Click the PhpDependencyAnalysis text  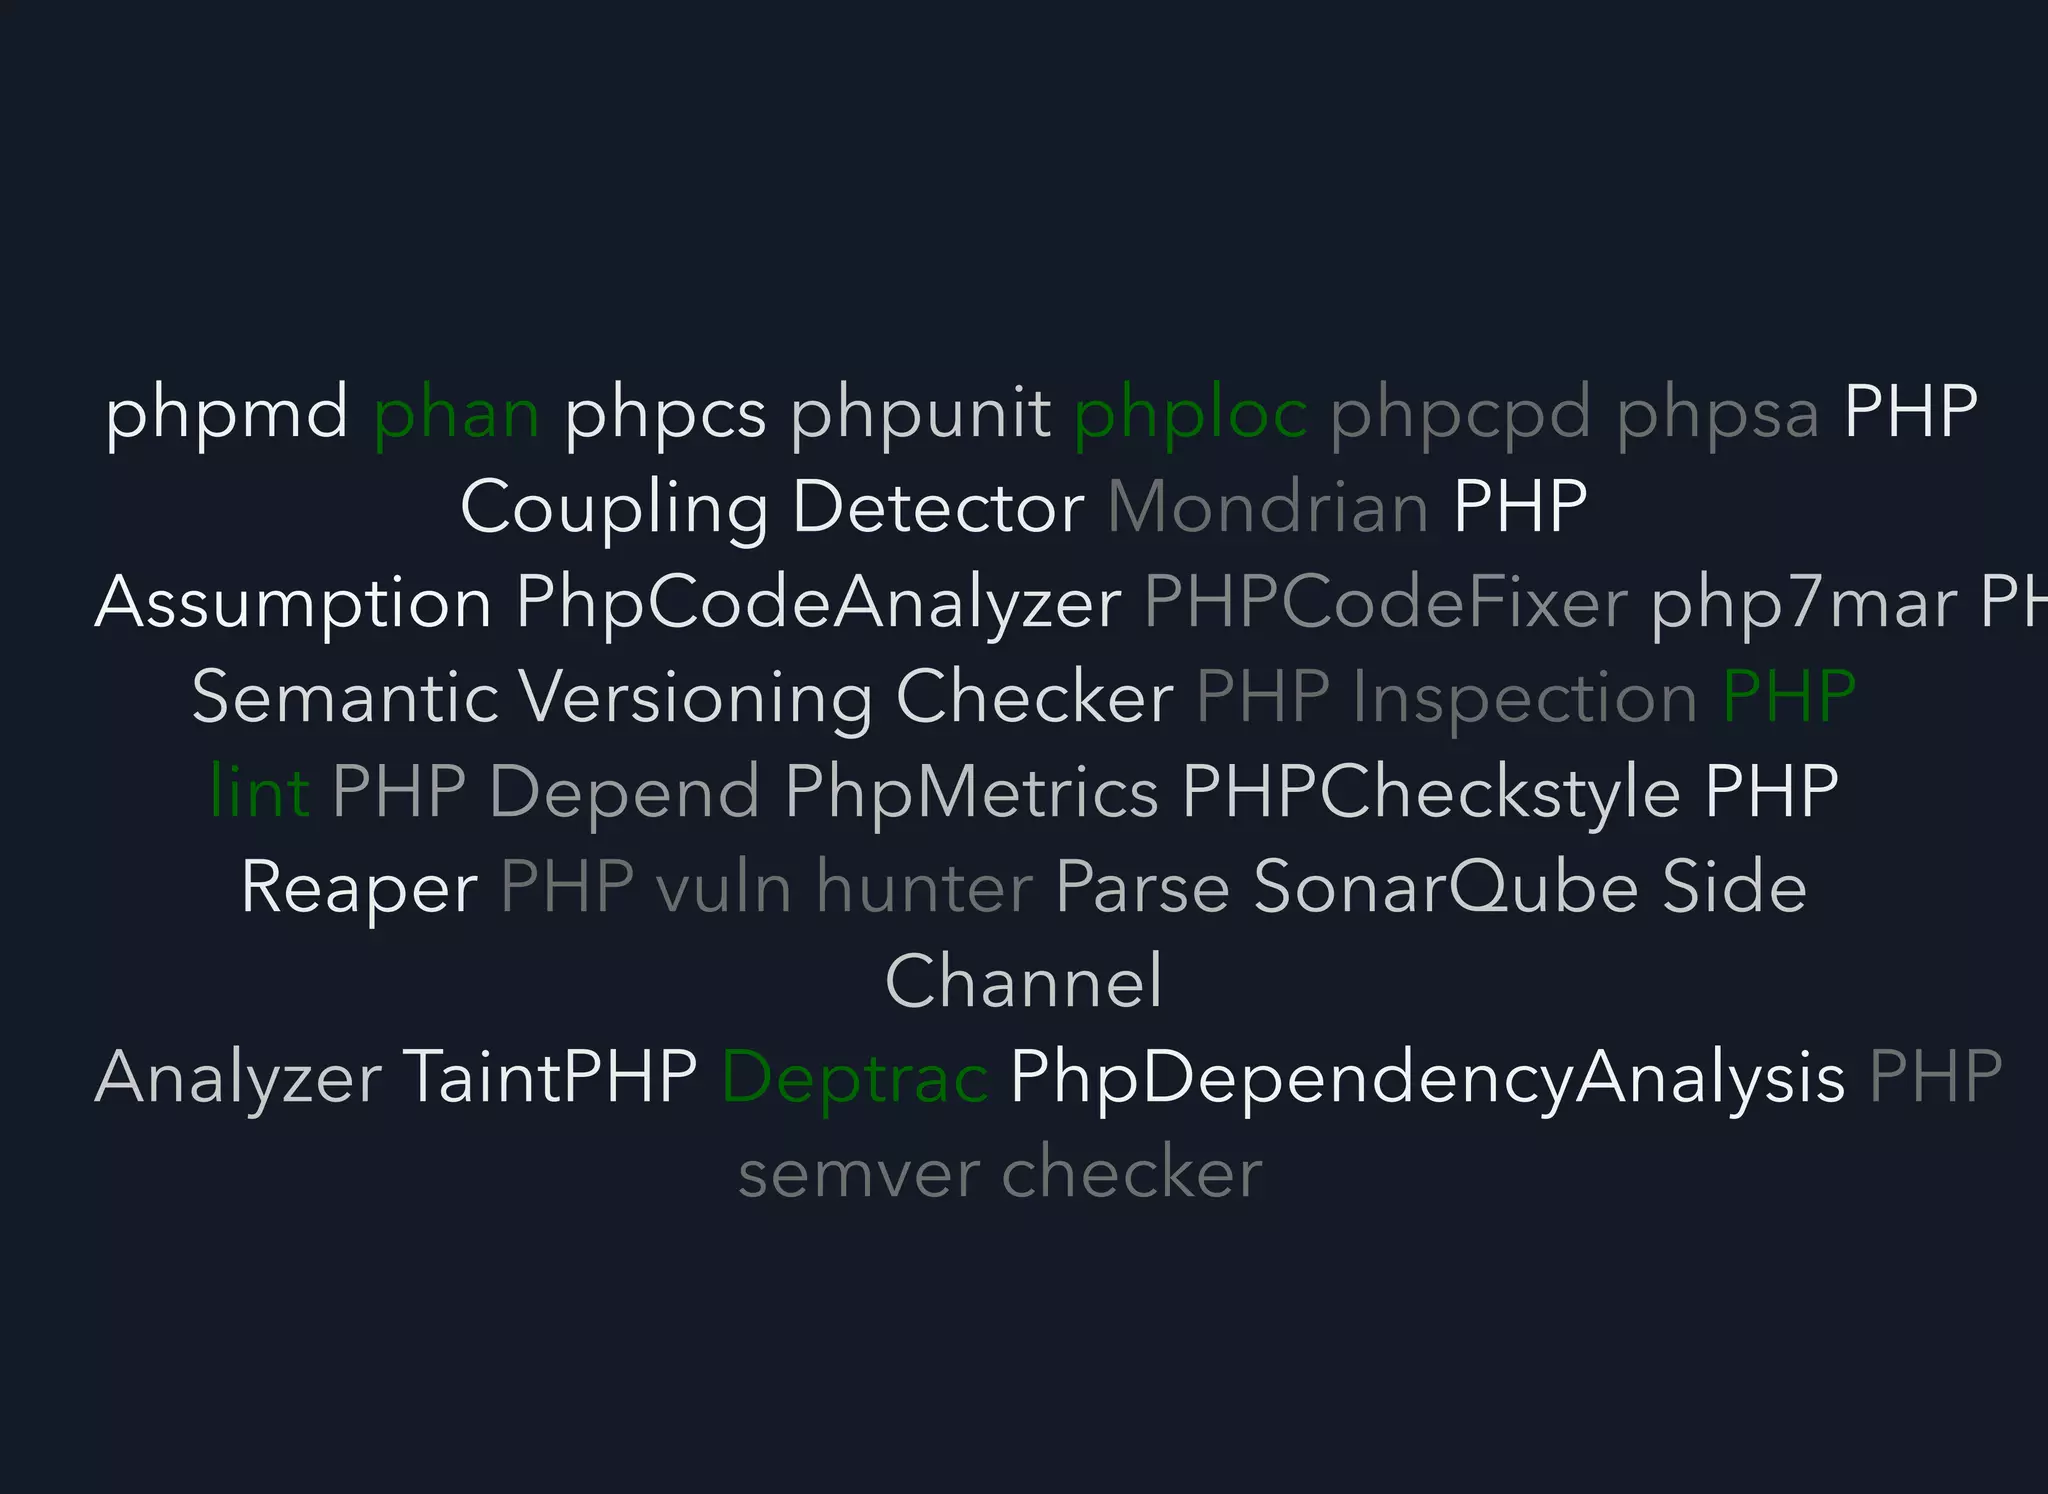pyautogui.click(x=1427, y=1078)
